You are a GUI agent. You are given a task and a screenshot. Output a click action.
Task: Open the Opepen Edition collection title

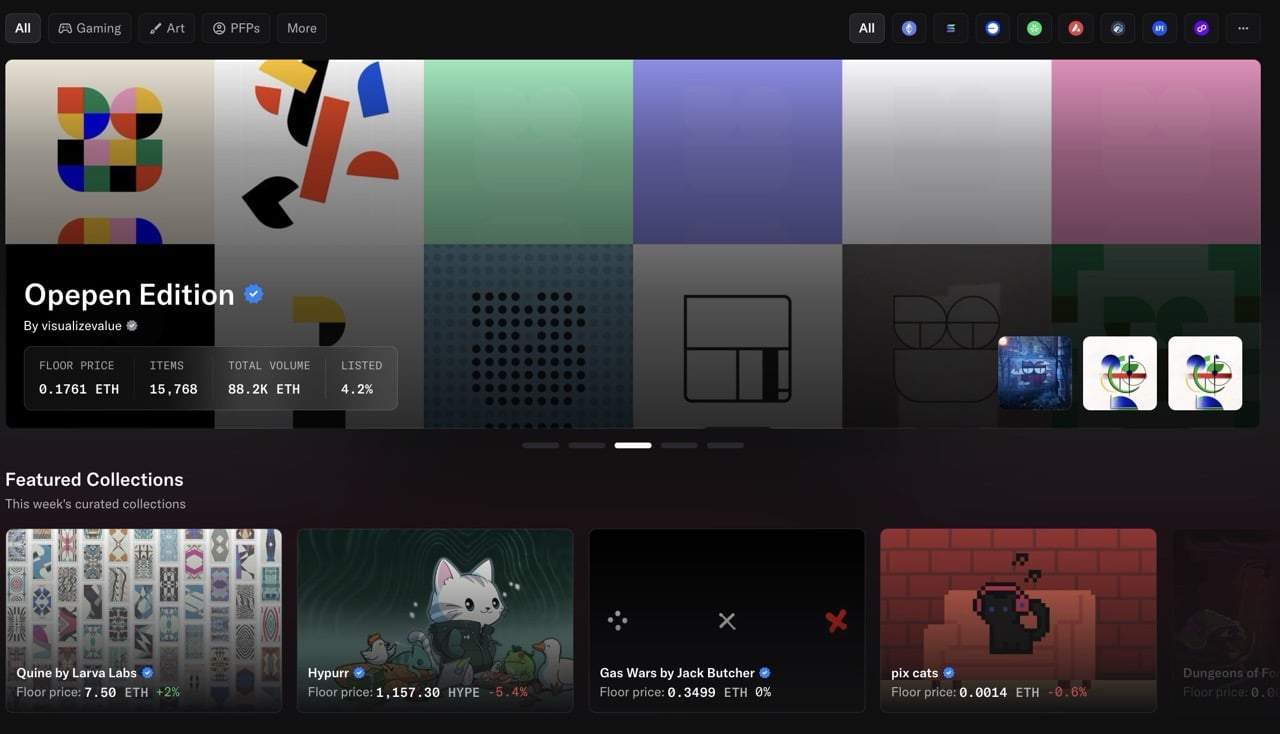click(129, 294)
